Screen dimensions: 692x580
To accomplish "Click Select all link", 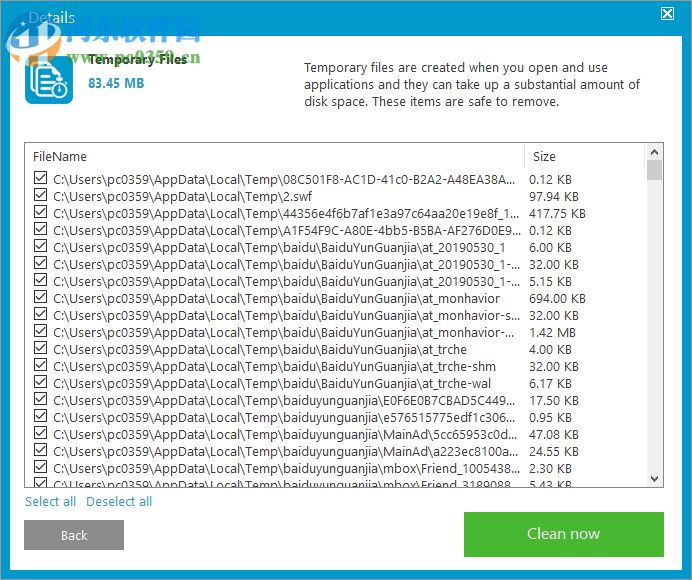I will coord(50,501).
